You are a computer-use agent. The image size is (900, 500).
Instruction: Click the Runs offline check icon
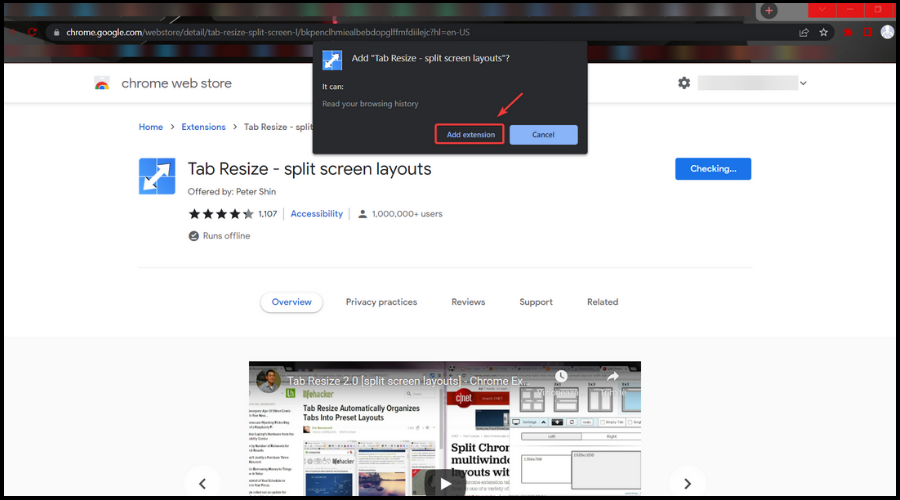[193, 236]
